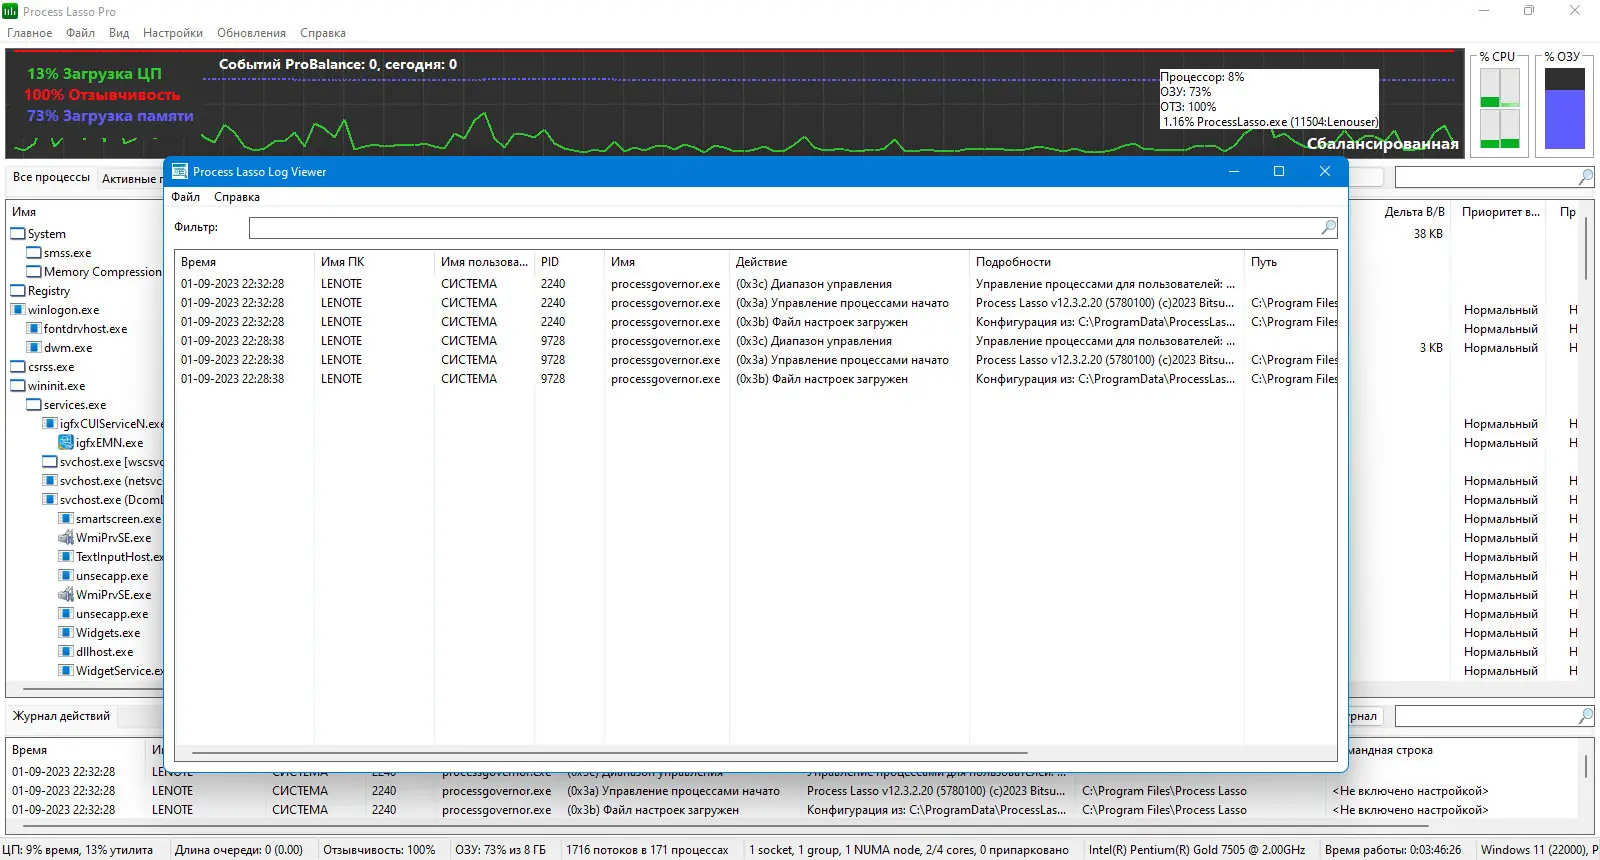The height and width of the screenshot is (860, 1600).
Task: Select the csrss.exe process icon
Action: click(18, 367)
